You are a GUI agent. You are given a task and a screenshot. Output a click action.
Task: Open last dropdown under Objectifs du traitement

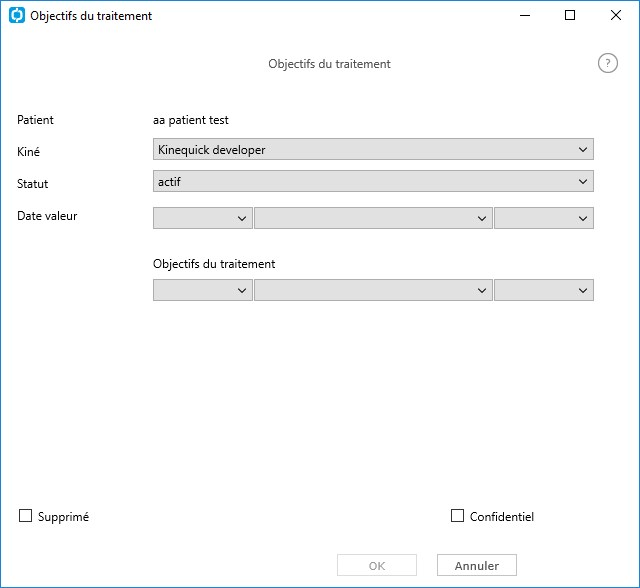coord(544,290)
